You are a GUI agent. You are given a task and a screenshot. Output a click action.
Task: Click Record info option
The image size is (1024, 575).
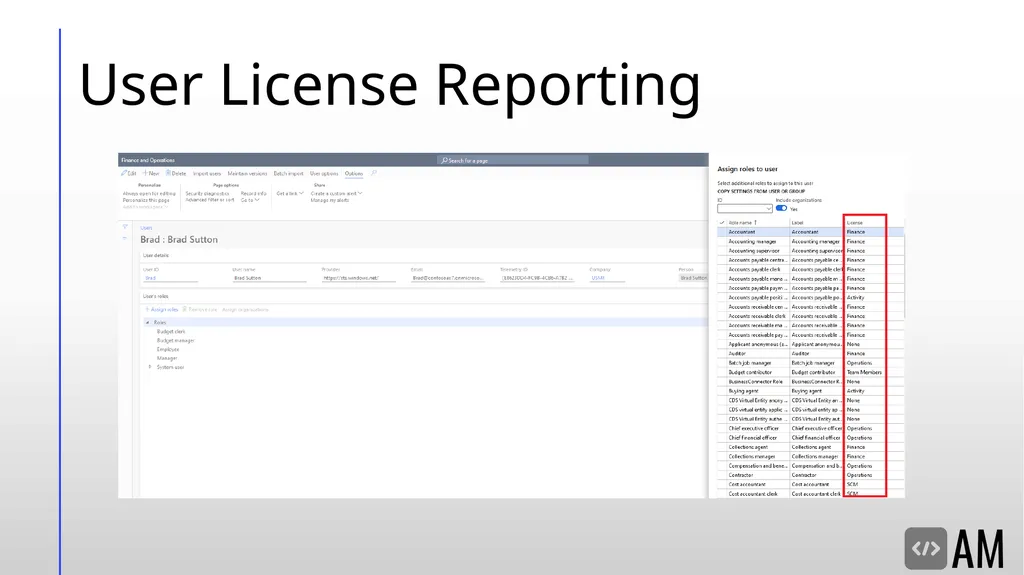coord(253,193)
